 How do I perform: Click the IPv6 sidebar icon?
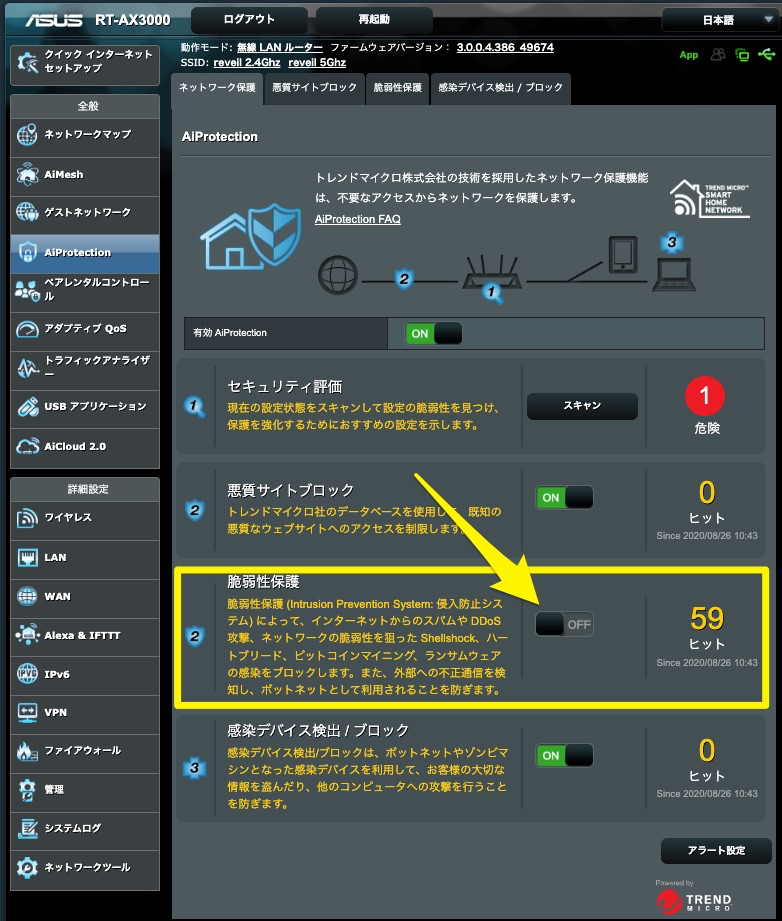point(27,674)
